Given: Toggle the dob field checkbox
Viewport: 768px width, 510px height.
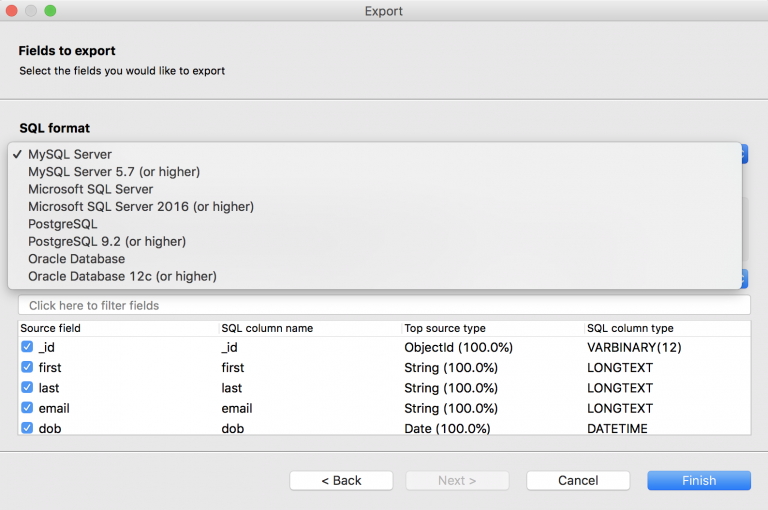Looking at the screenshot, I should [27, 428].
